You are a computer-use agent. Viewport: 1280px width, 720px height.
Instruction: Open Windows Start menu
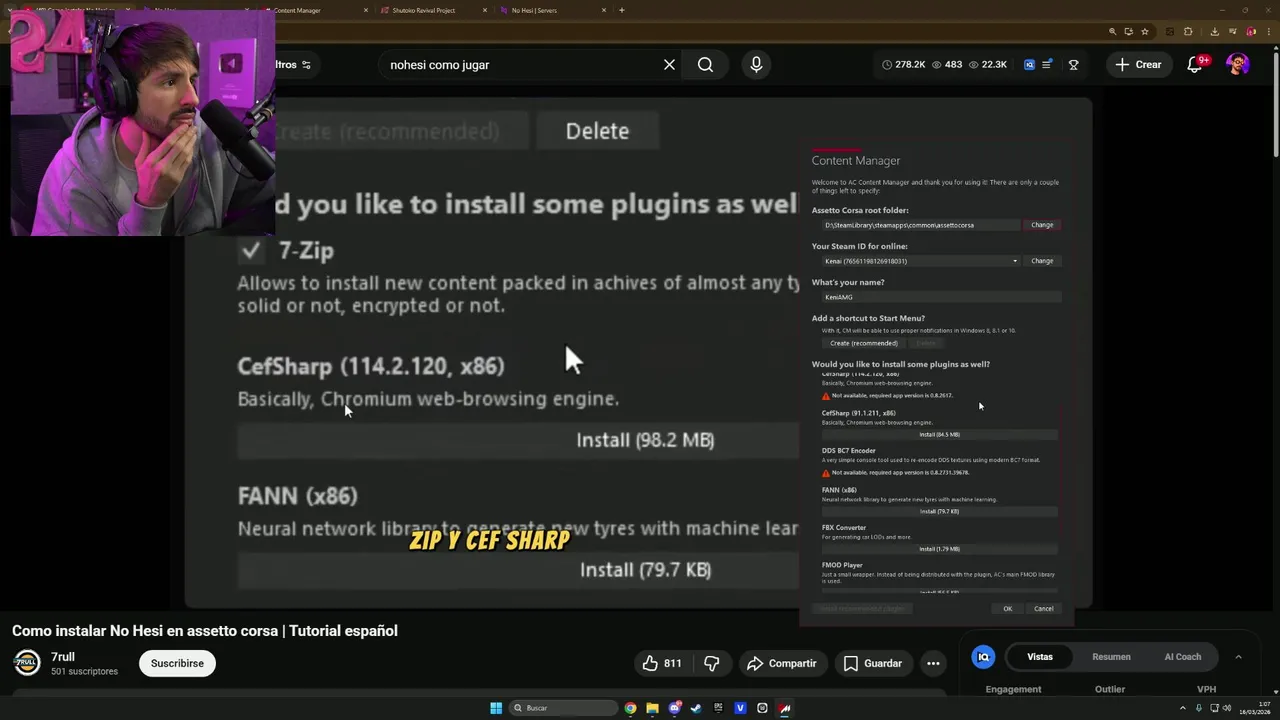coord(496,708)
